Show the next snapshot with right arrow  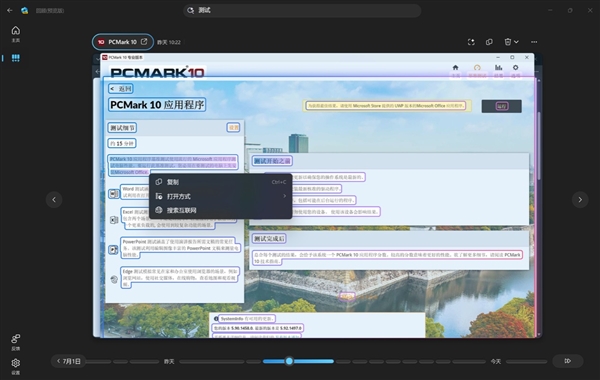(580, 200)
